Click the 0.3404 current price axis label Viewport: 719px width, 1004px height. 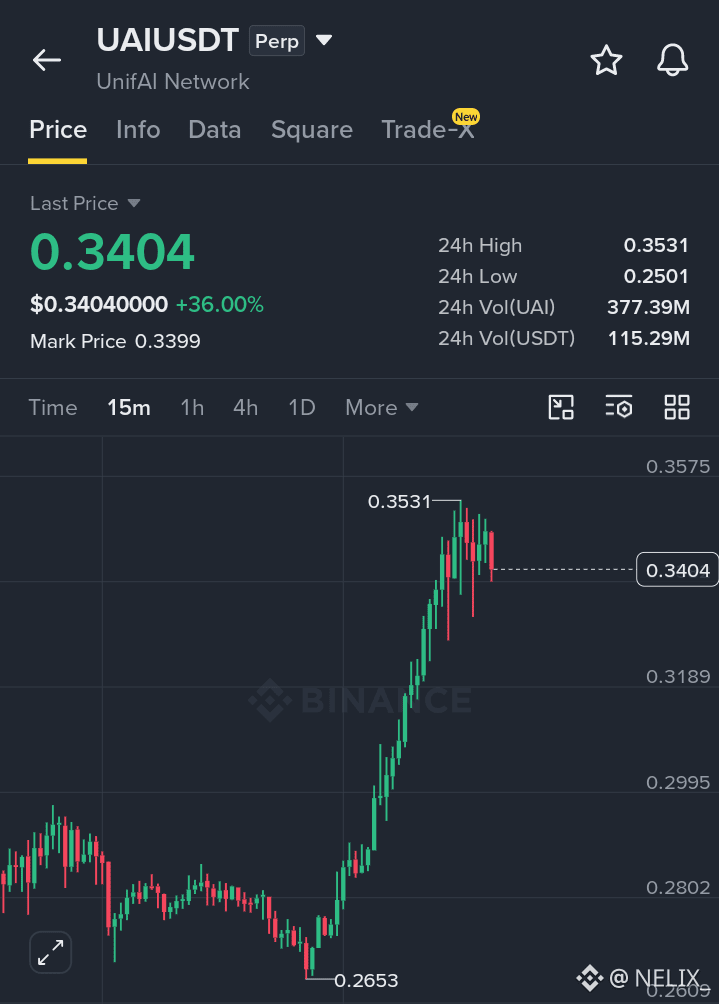point(677,569)
